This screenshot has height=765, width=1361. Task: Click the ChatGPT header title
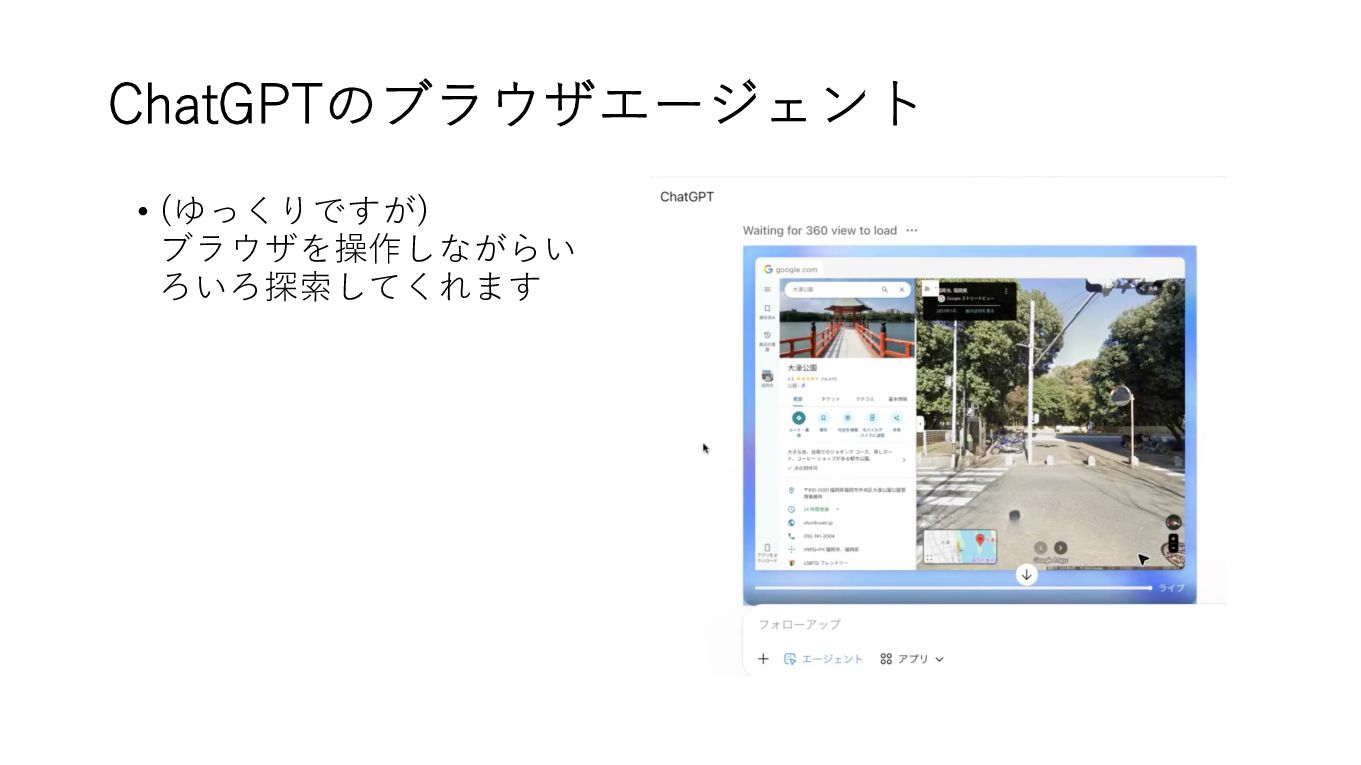(687, 197)
